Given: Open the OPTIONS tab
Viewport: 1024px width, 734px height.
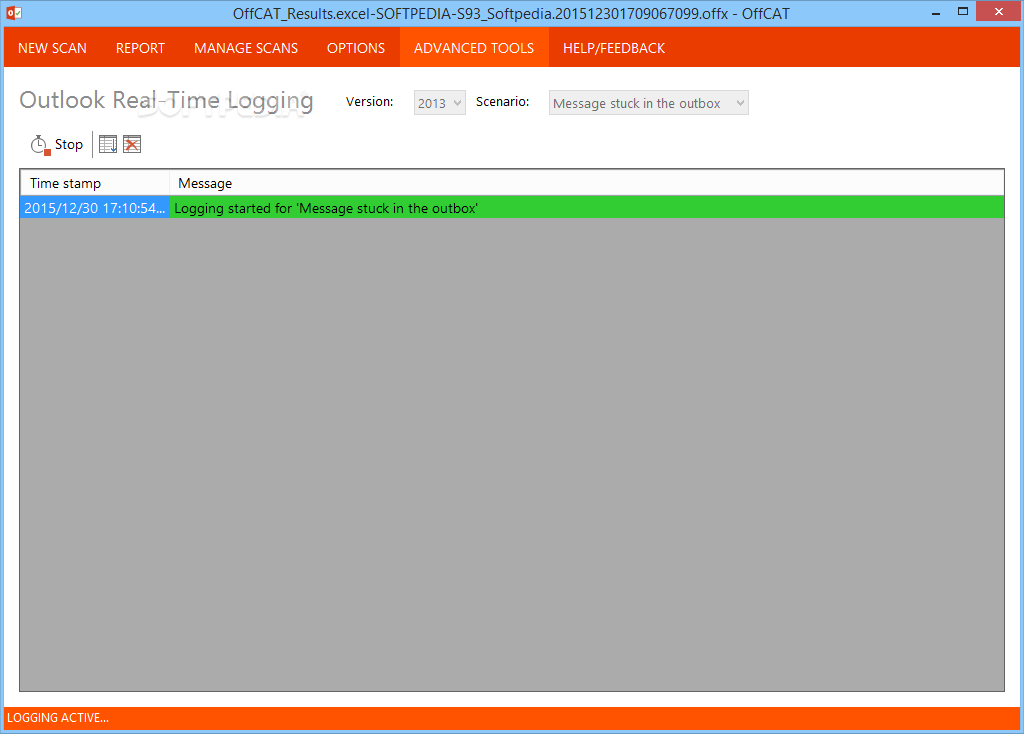Looking at the screenshot, I should coord(356,48).
